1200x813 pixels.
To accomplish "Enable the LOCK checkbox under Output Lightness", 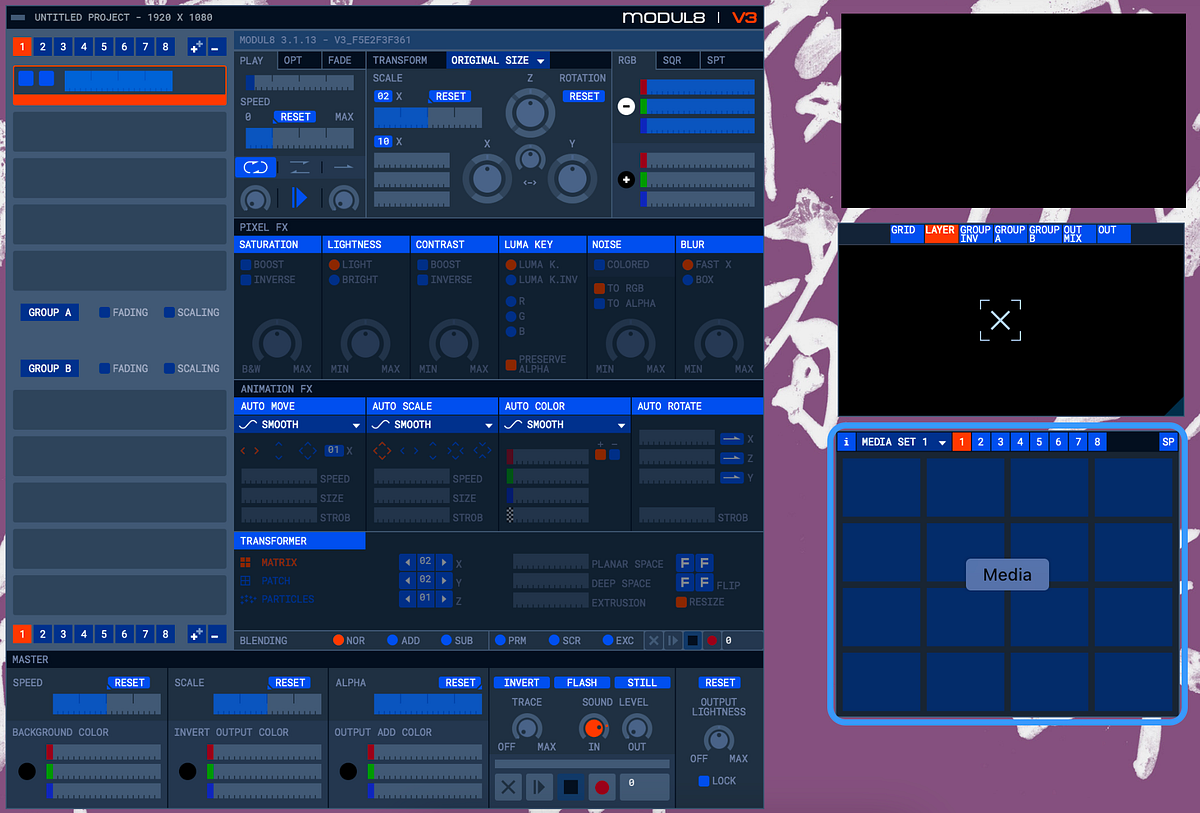I will pos(704,781).
